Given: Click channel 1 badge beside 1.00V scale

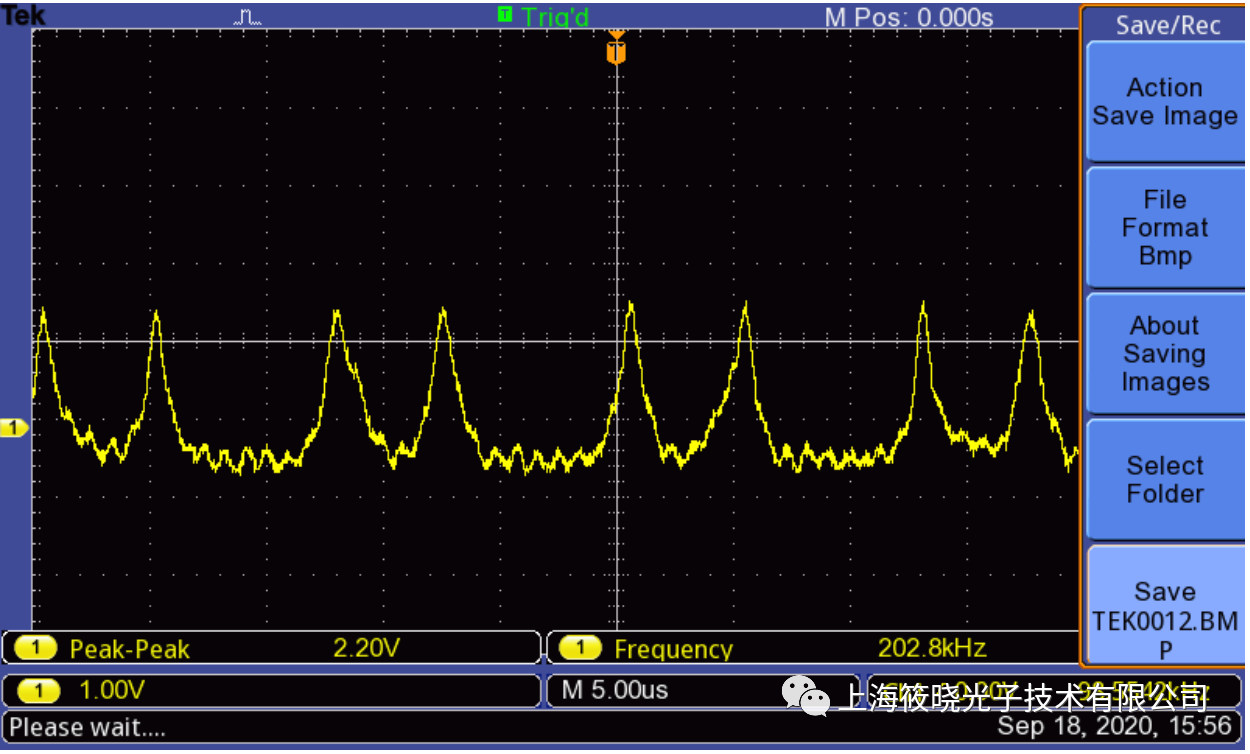Looking at the screenshot, I should click(x=38, y=690).
